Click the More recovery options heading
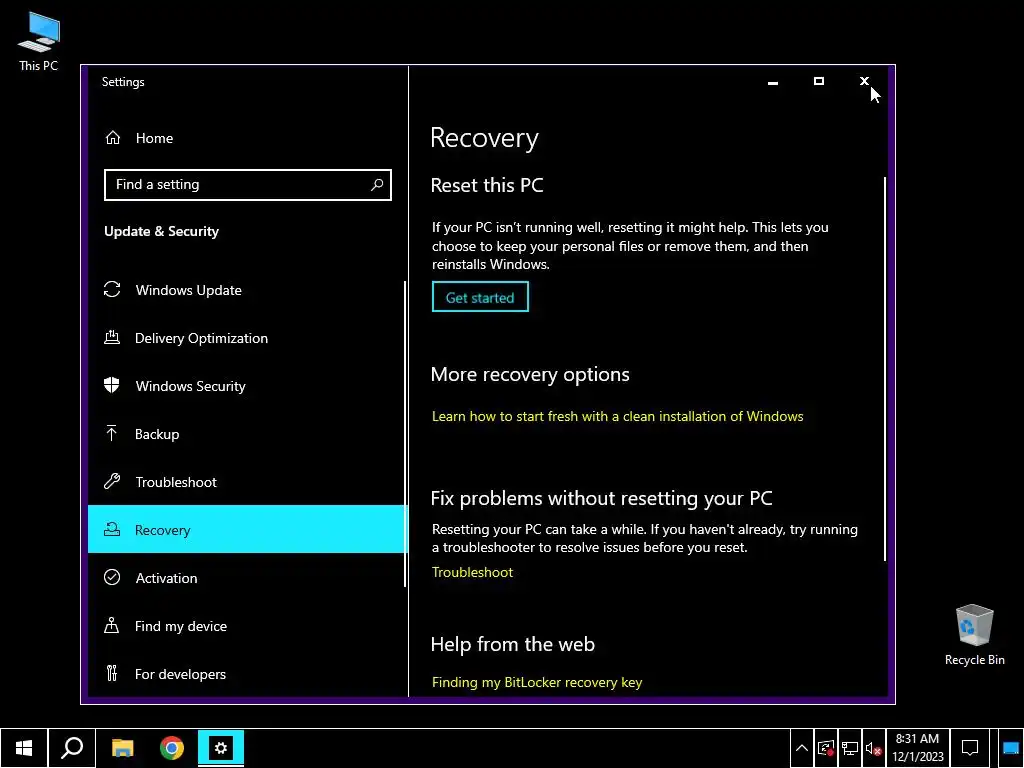 point(530,374)
